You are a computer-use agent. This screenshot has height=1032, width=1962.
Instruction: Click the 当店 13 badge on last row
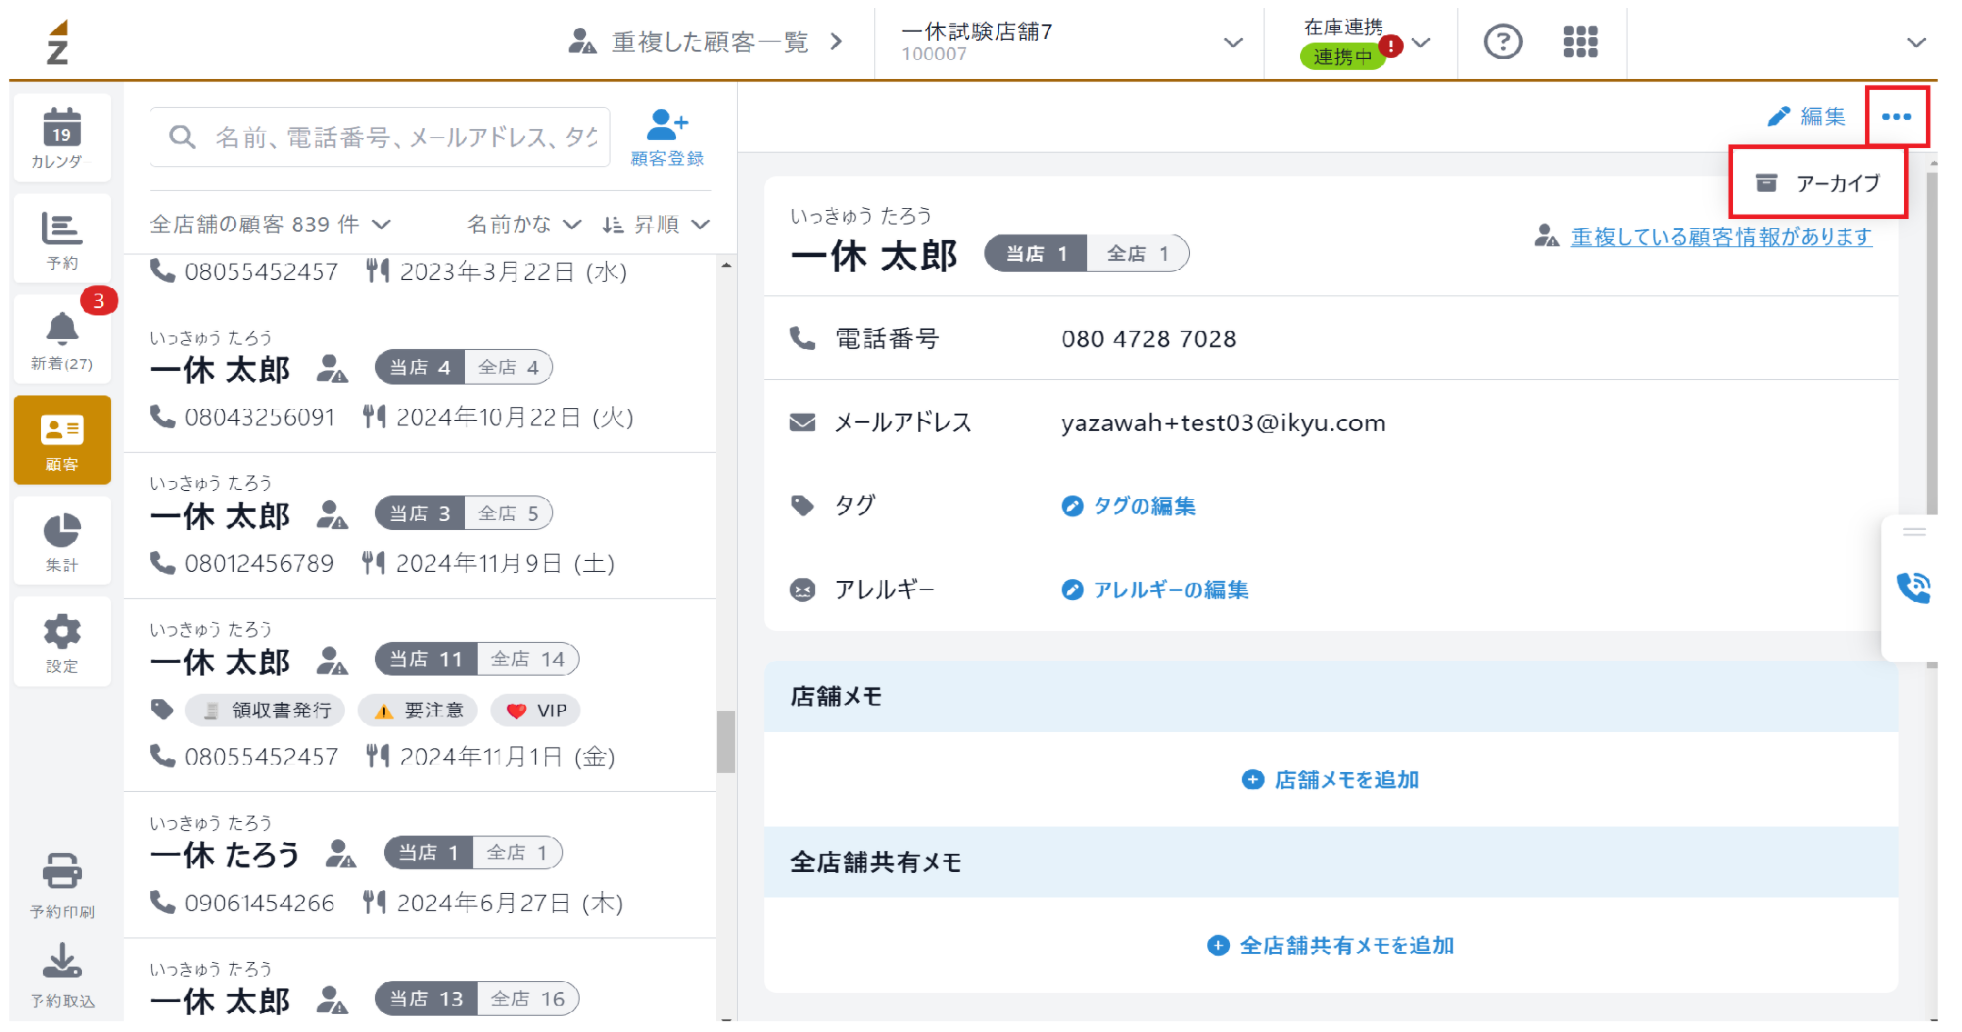(x=427, y=999)
